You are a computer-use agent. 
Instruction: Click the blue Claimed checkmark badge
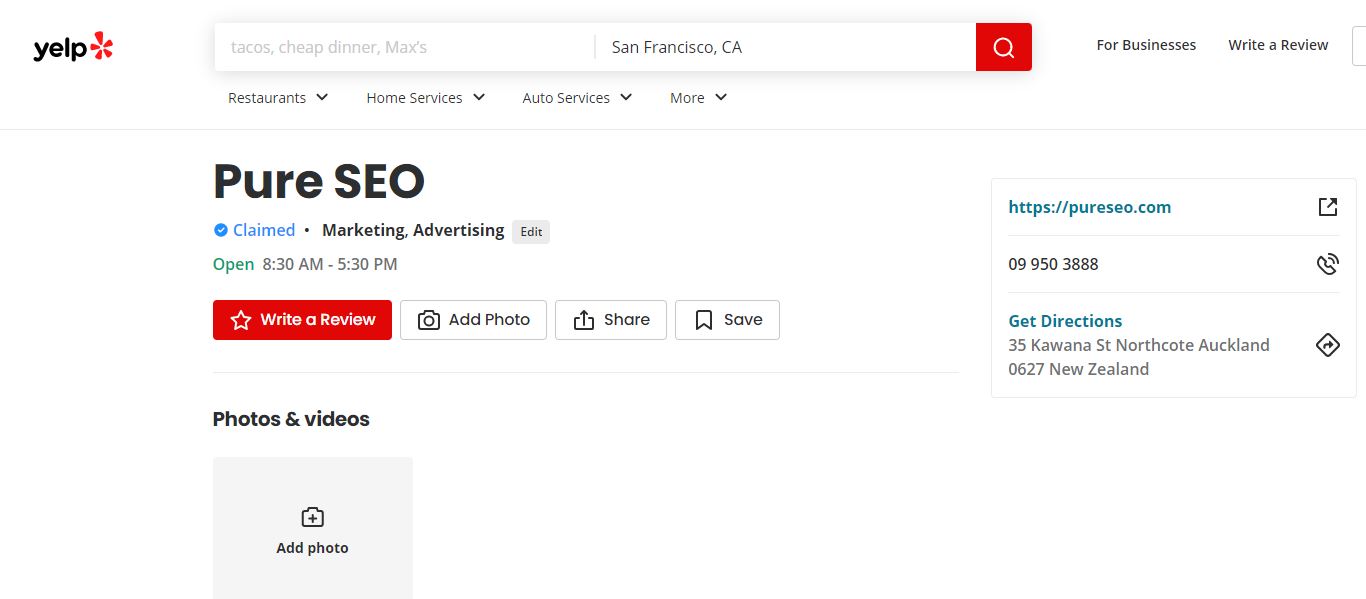point(221,230)
